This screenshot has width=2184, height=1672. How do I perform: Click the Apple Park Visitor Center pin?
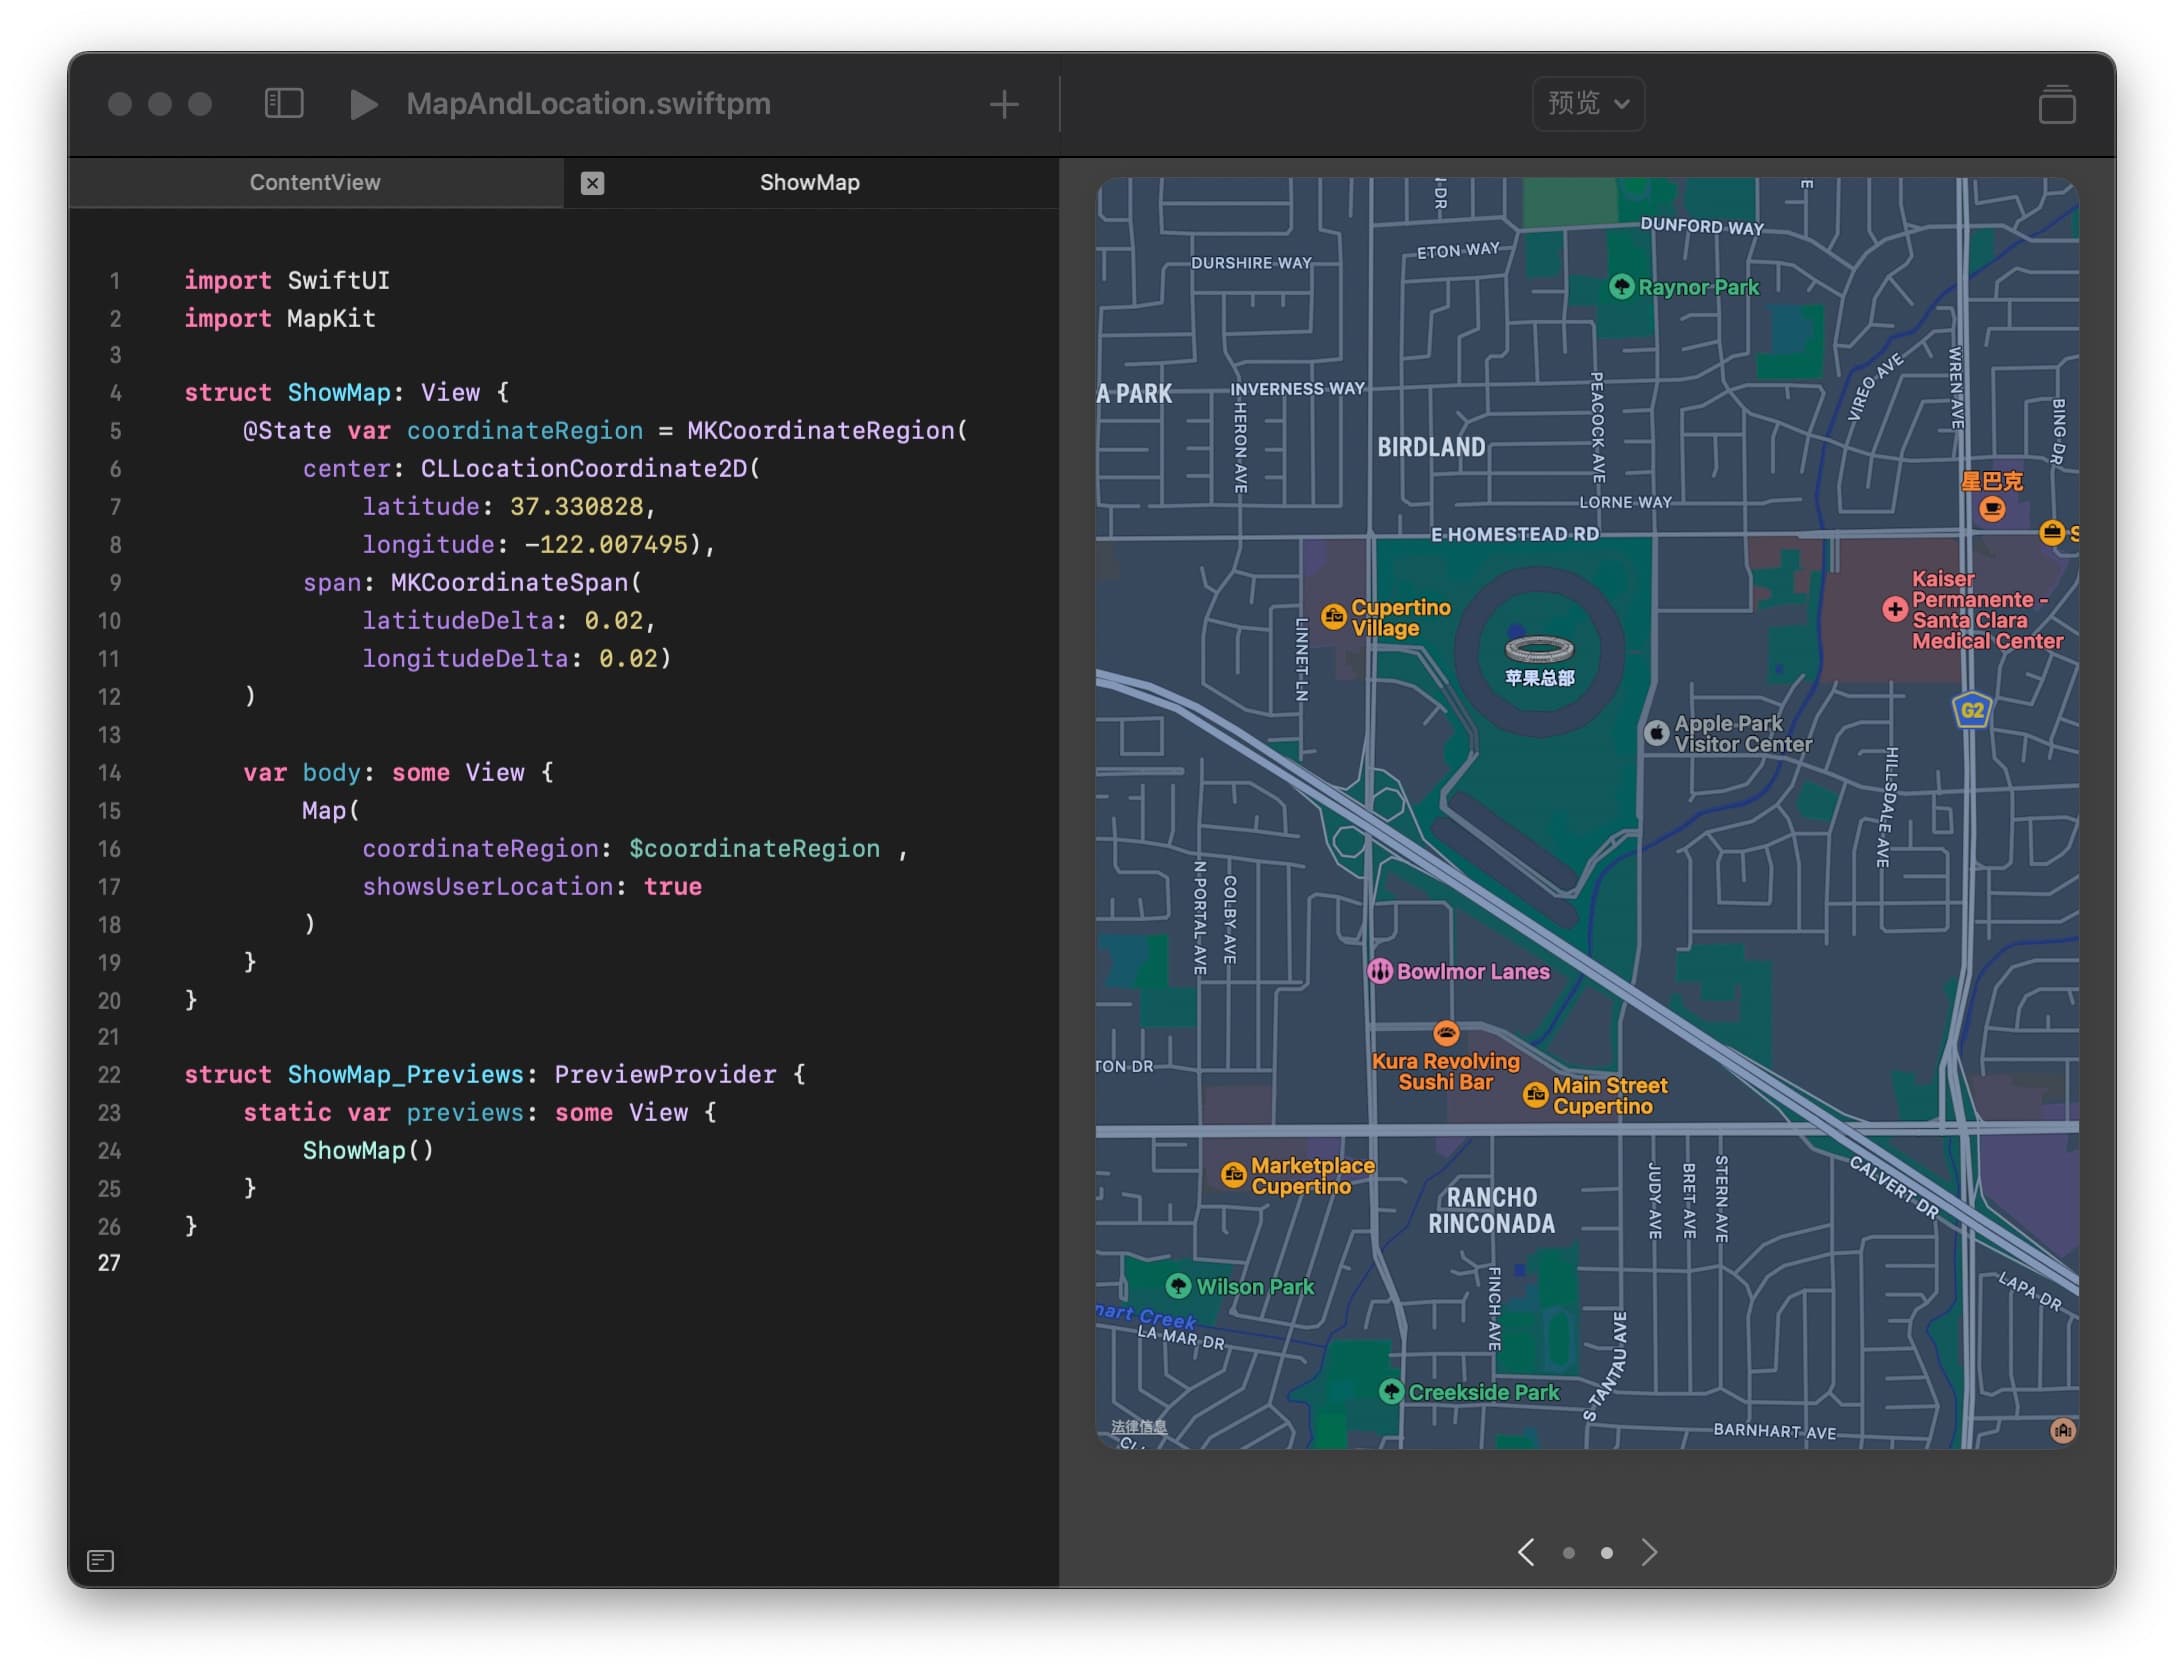point(1656,733)
